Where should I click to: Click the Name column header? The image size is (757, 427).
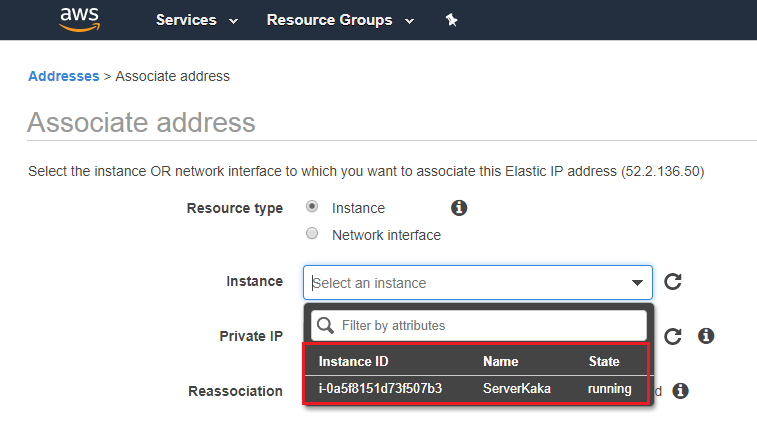(500, 361)
